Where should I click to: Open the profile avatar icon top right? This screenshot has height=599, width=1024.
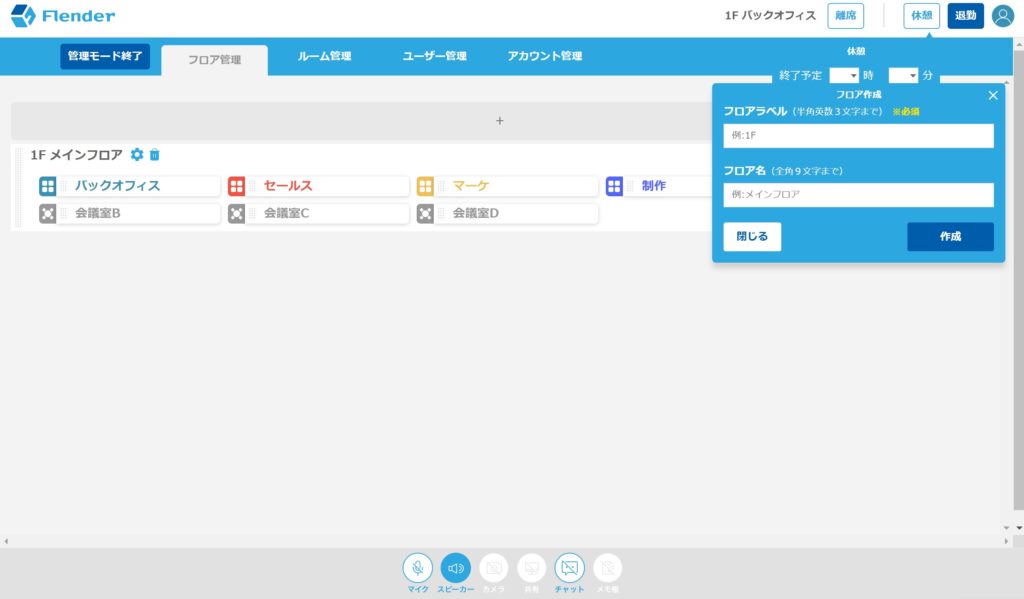click(x=1002, y=16)
